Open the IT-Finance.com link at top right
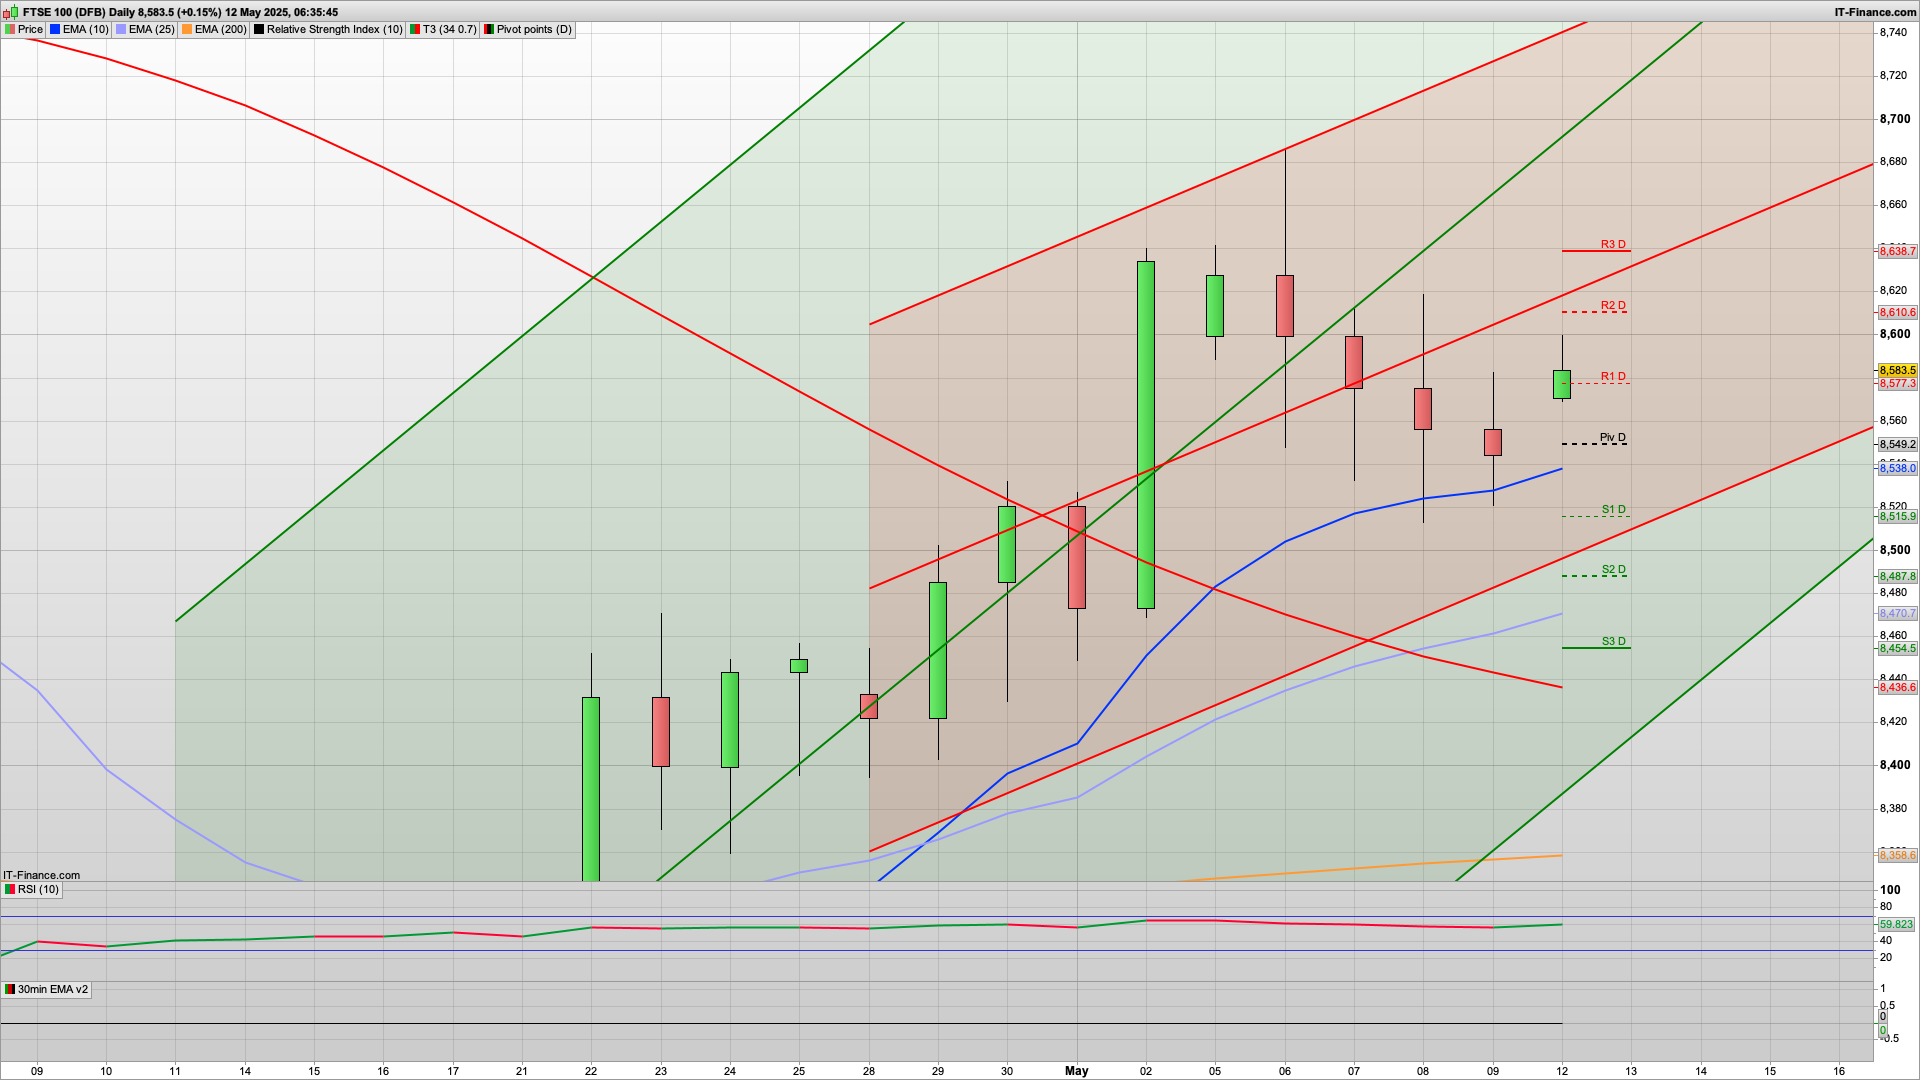Image resolution: width=1920 pixels, height=1080 pixels. point(1875,12)
